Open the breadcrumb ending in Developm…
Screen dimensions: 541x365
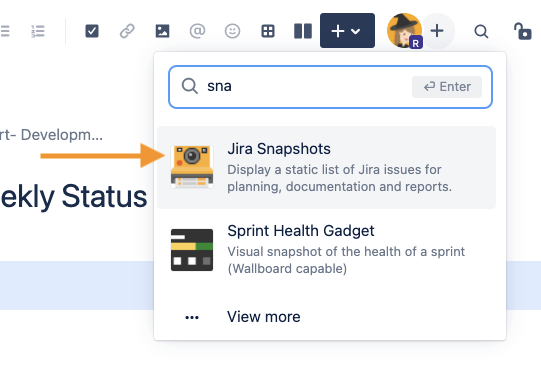51,135
